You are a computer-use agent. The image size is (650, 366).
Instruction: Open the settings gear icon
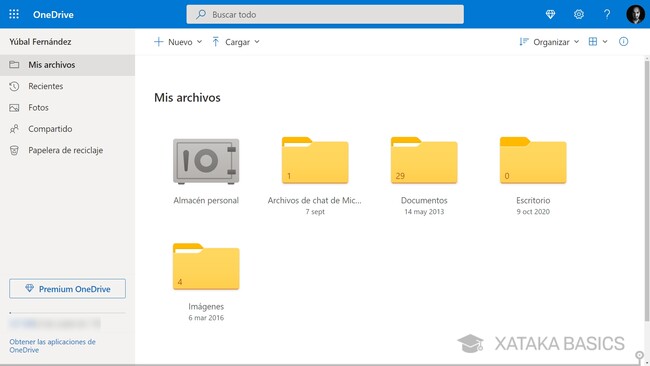(579, 15)
